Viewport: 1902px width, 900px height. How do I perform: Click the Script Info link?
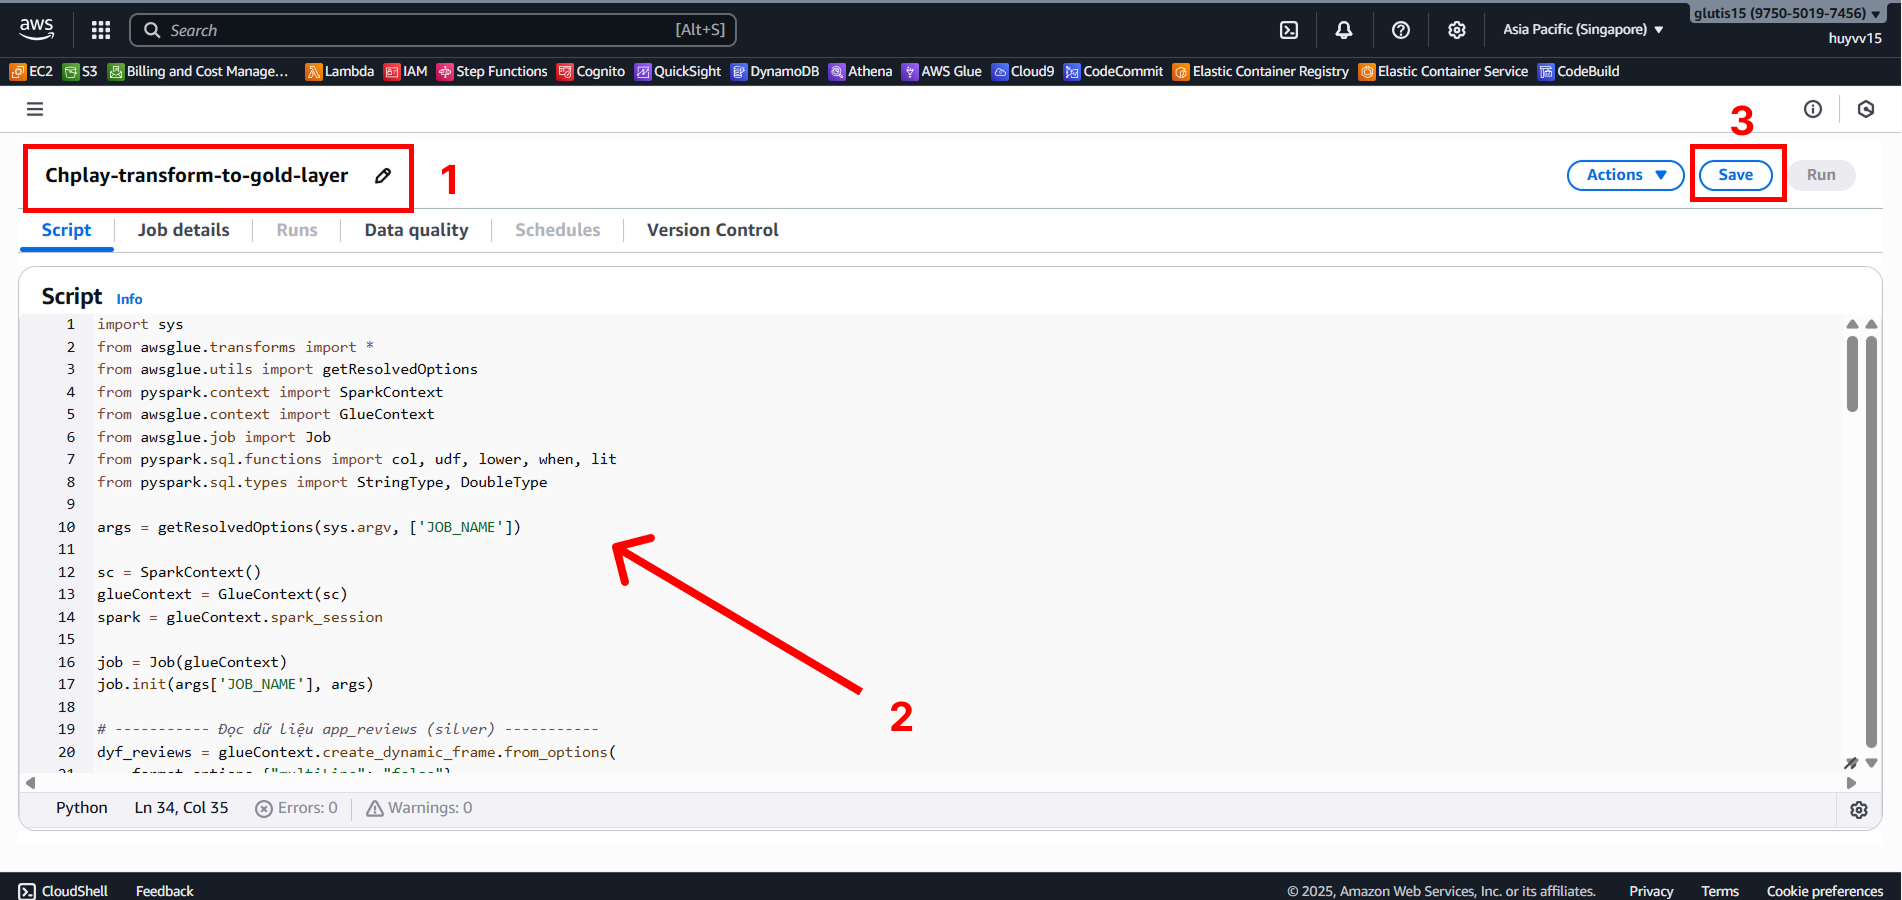[x=129, y=299]
